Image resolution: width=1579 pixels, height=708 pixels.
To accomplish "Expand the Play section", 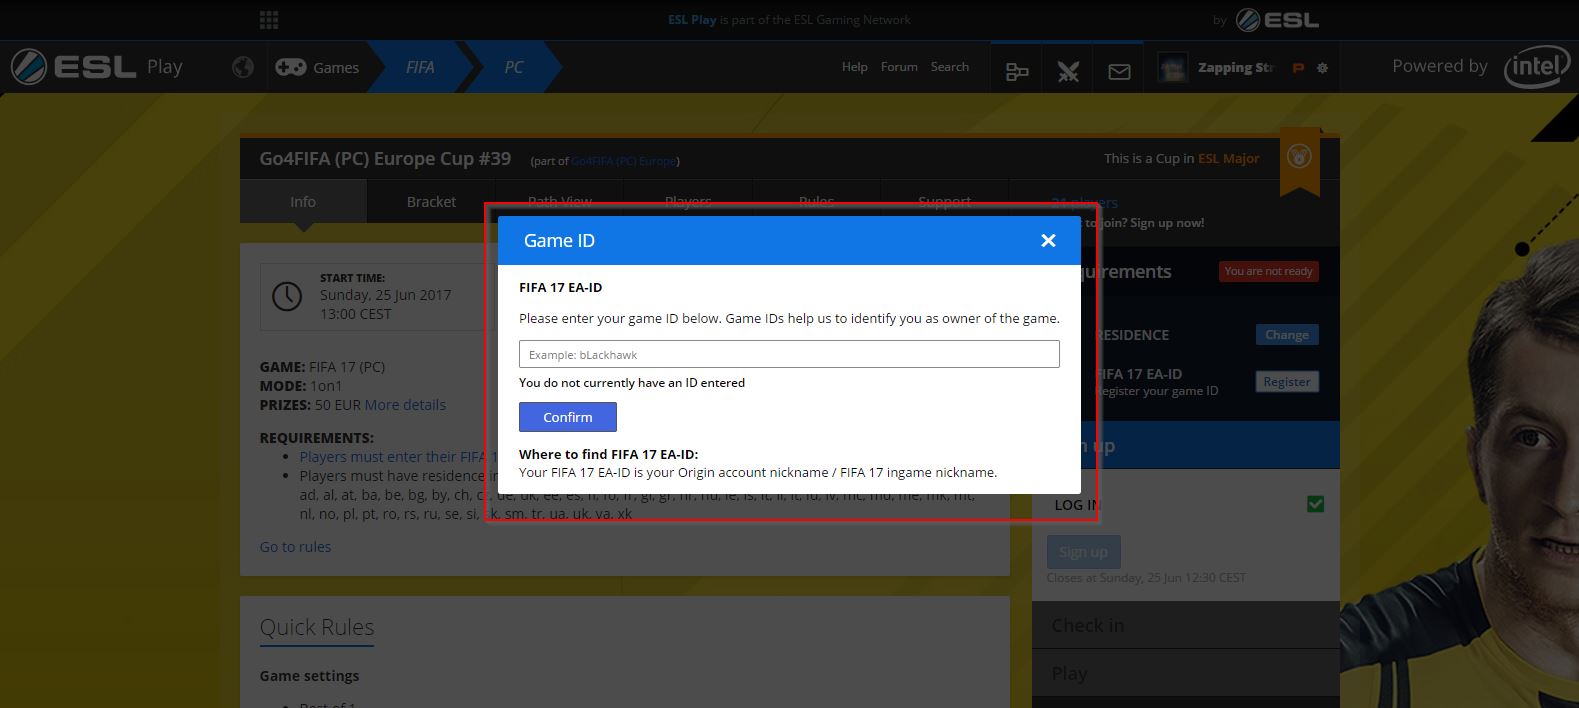I will pos(1186,674).
